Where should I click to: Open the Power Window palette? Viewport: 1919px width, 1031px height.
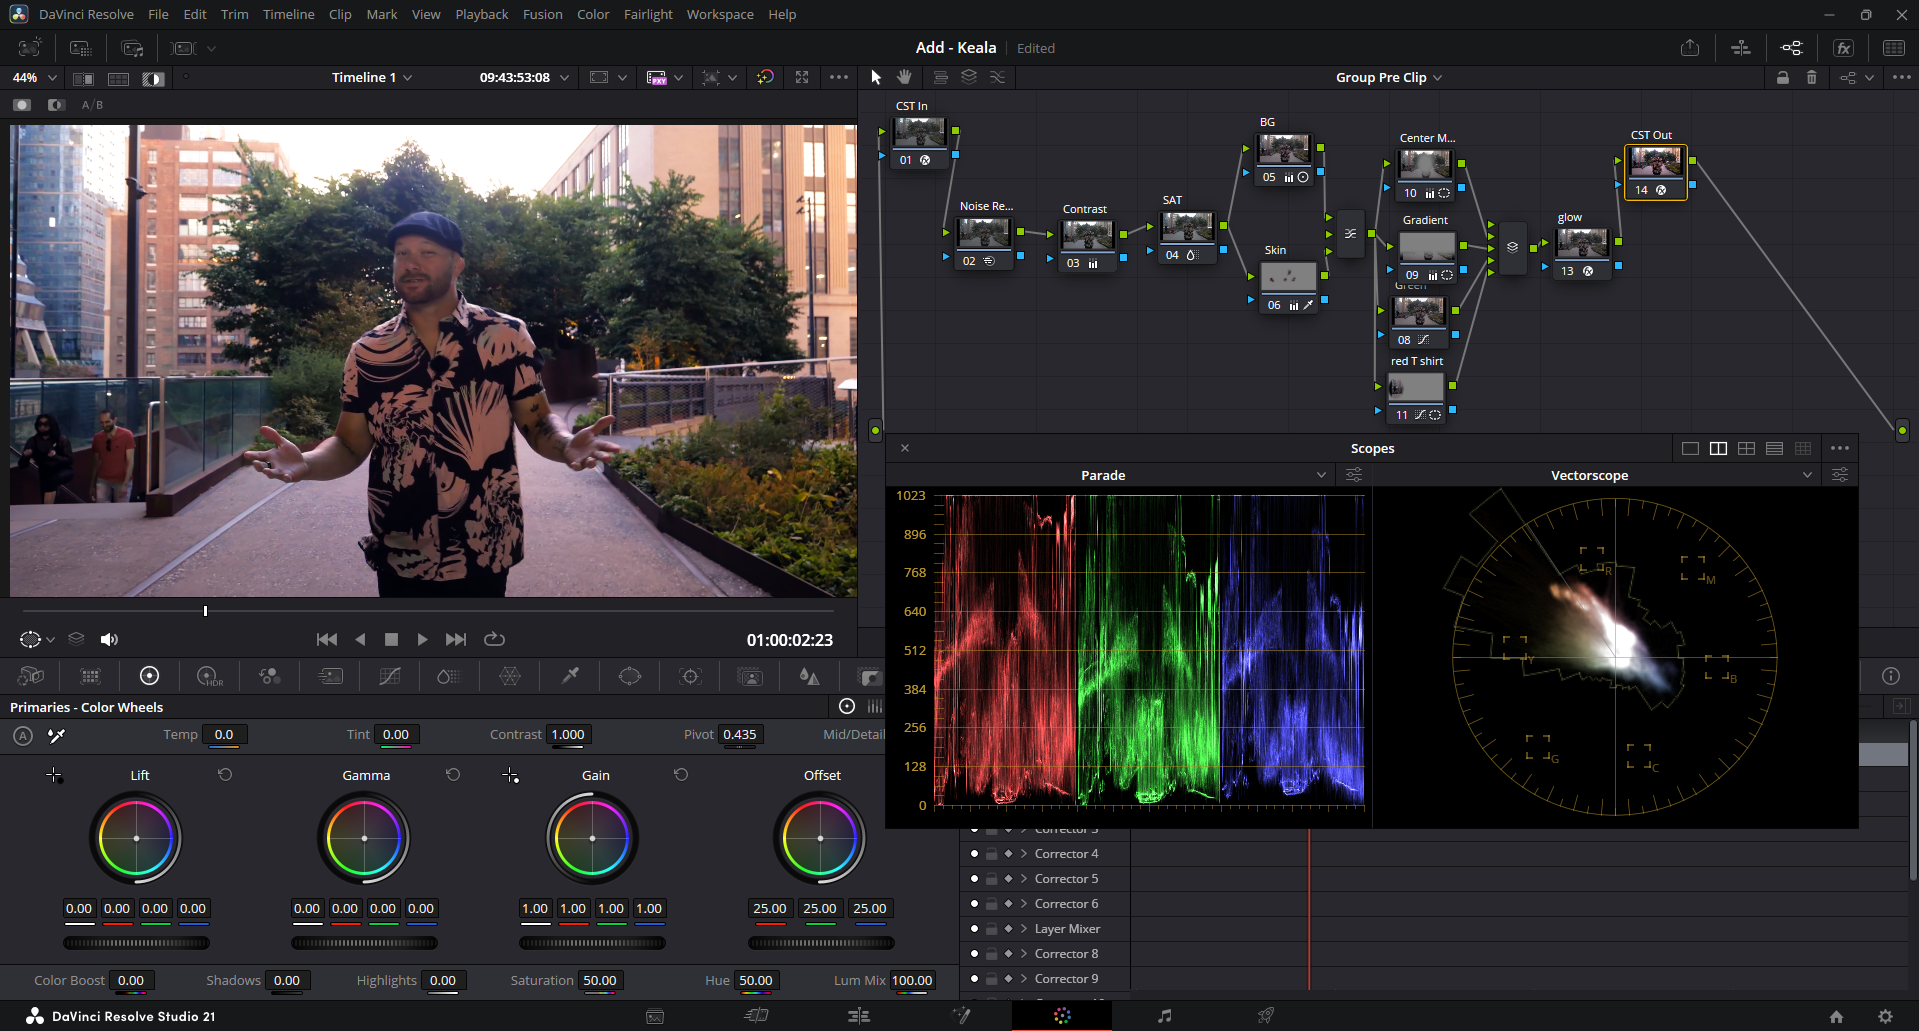(x=630, y=677)
